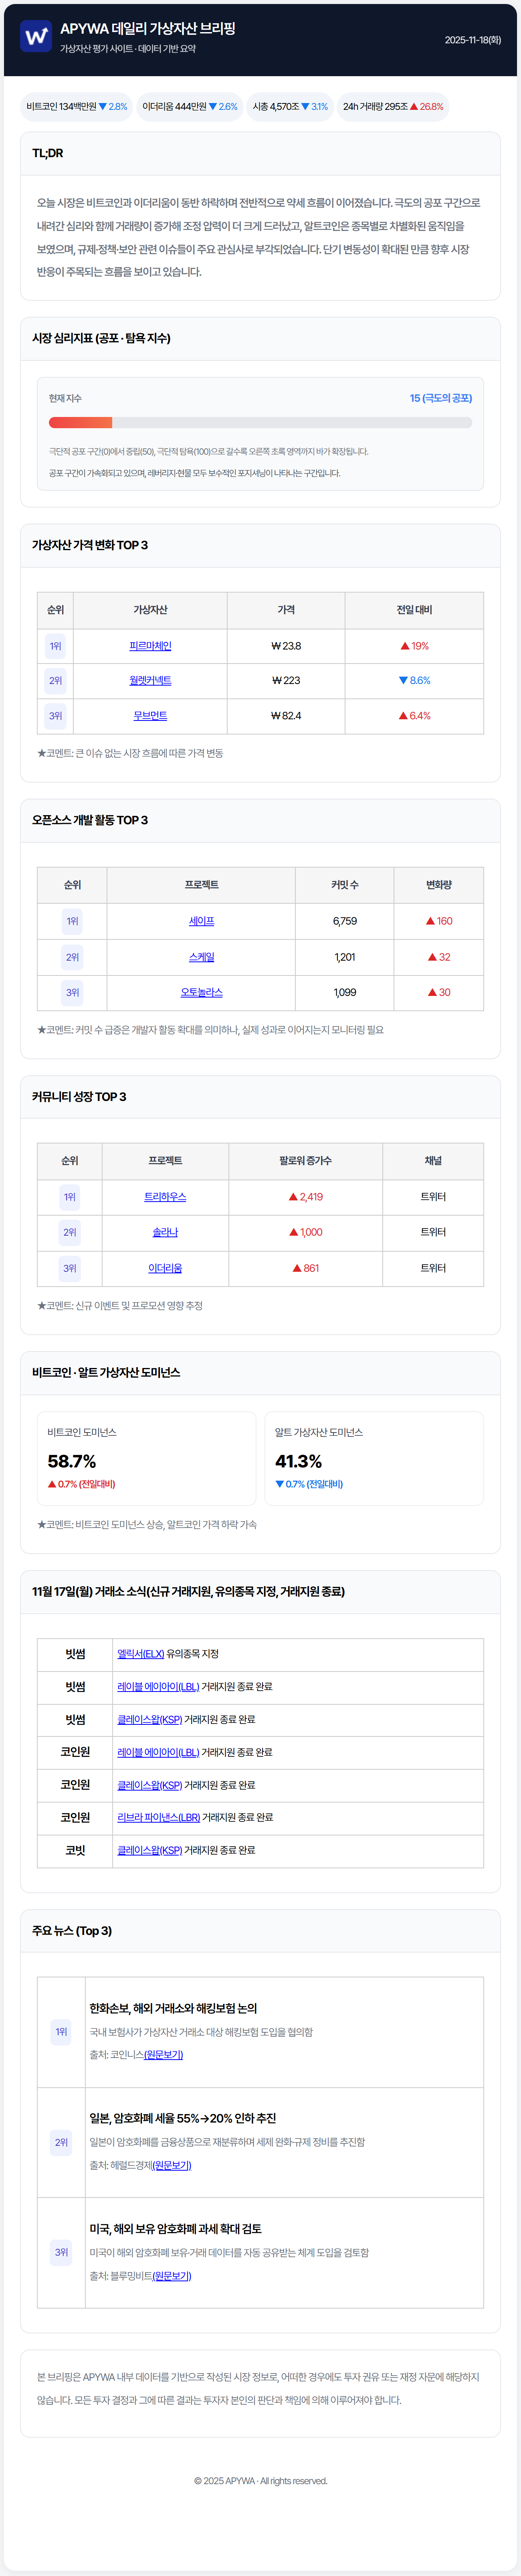Open the 오토놀라스 project link

coord(201,993)
